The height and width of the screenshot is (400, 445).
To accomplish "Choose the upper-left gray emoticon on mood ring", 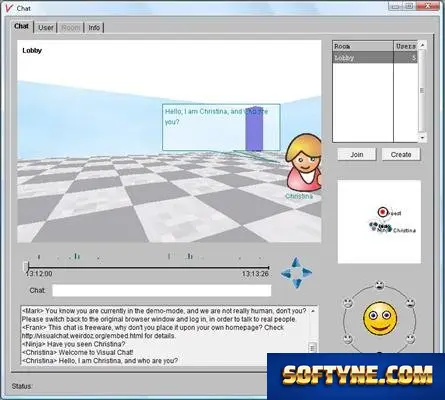I will (x=348, y=303).
